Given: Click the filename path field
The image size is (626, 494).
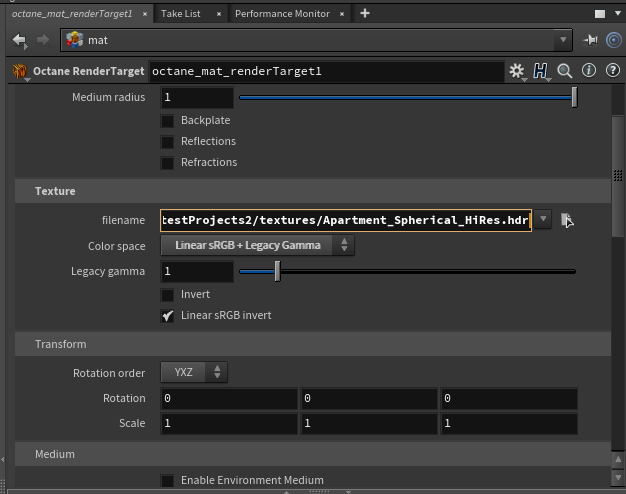Looking at the screenshot, I should click(346, 220).
